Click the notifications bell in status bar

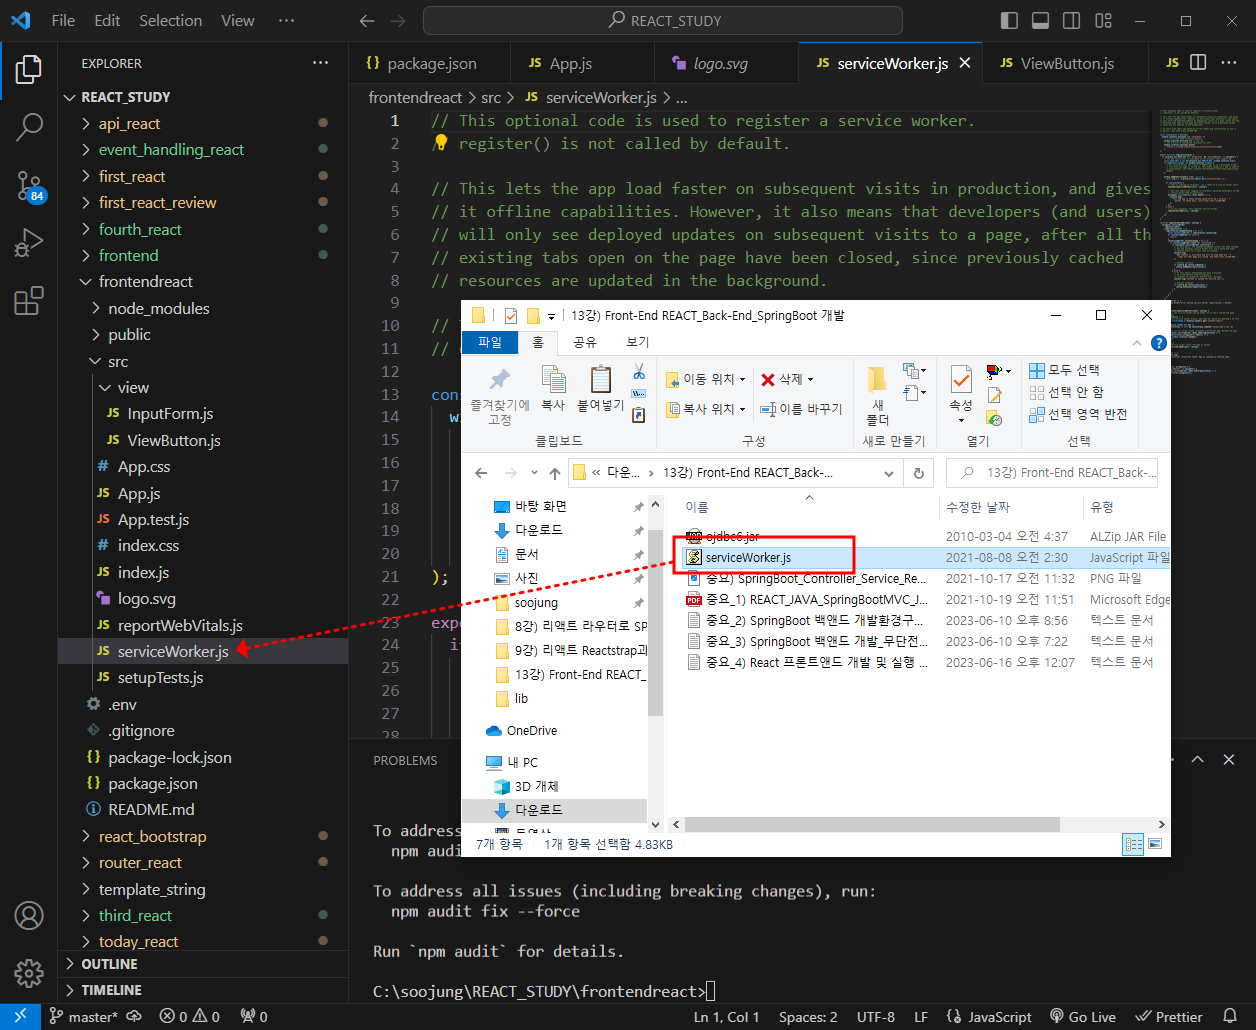[x=1231, y=1016]
